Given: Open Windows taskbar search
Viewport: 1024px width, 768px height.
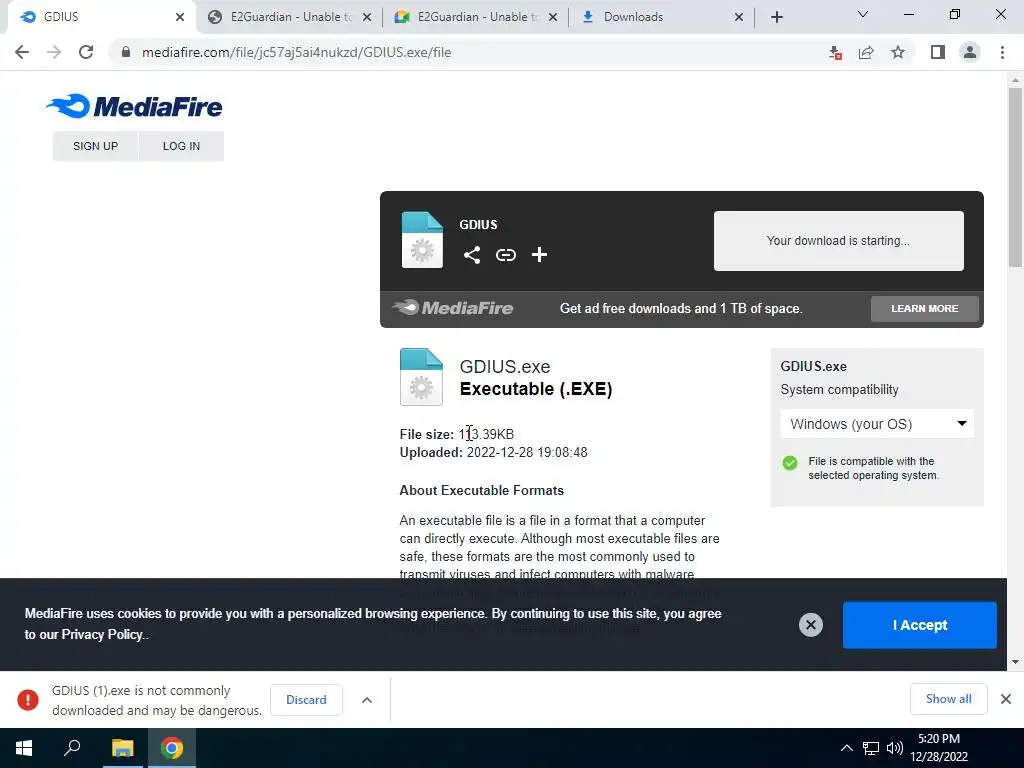Looking at the screenshot, I should click(72, 748).
